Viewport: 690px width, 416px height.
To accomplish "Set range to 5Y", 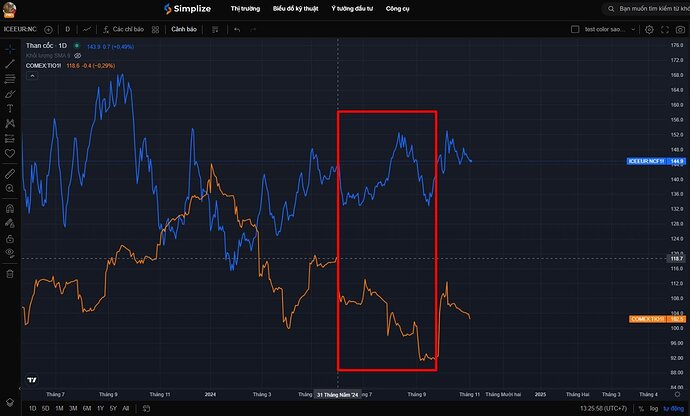I will (x=113, y=409).
